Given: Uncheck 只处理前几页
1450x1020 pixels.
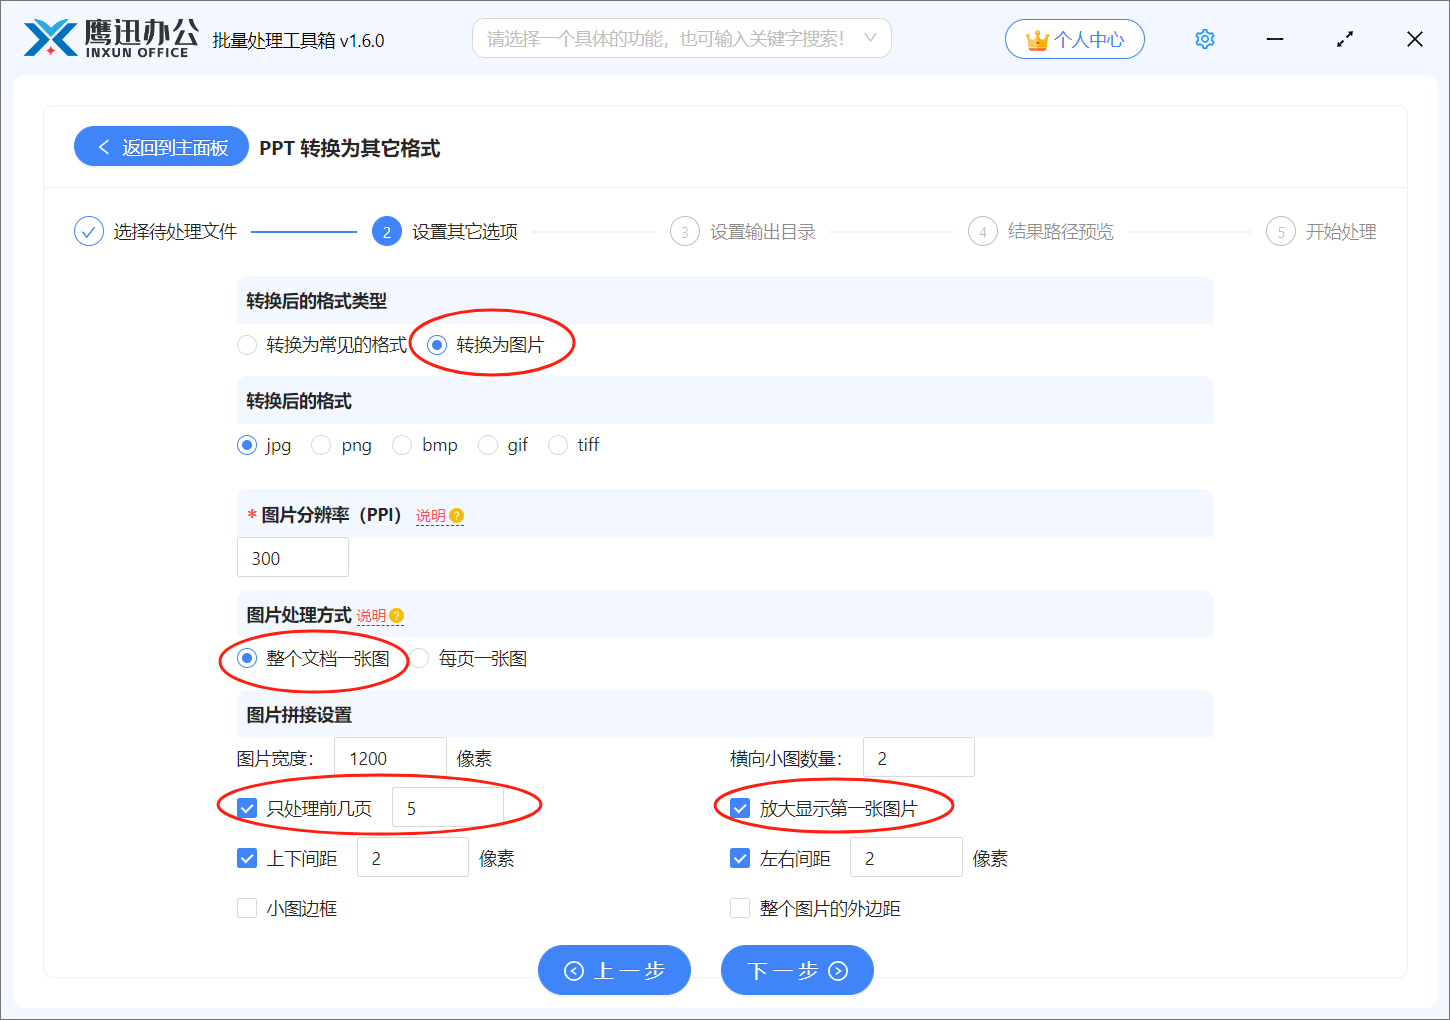Looking at the screenshot, I should coord(247,807).
